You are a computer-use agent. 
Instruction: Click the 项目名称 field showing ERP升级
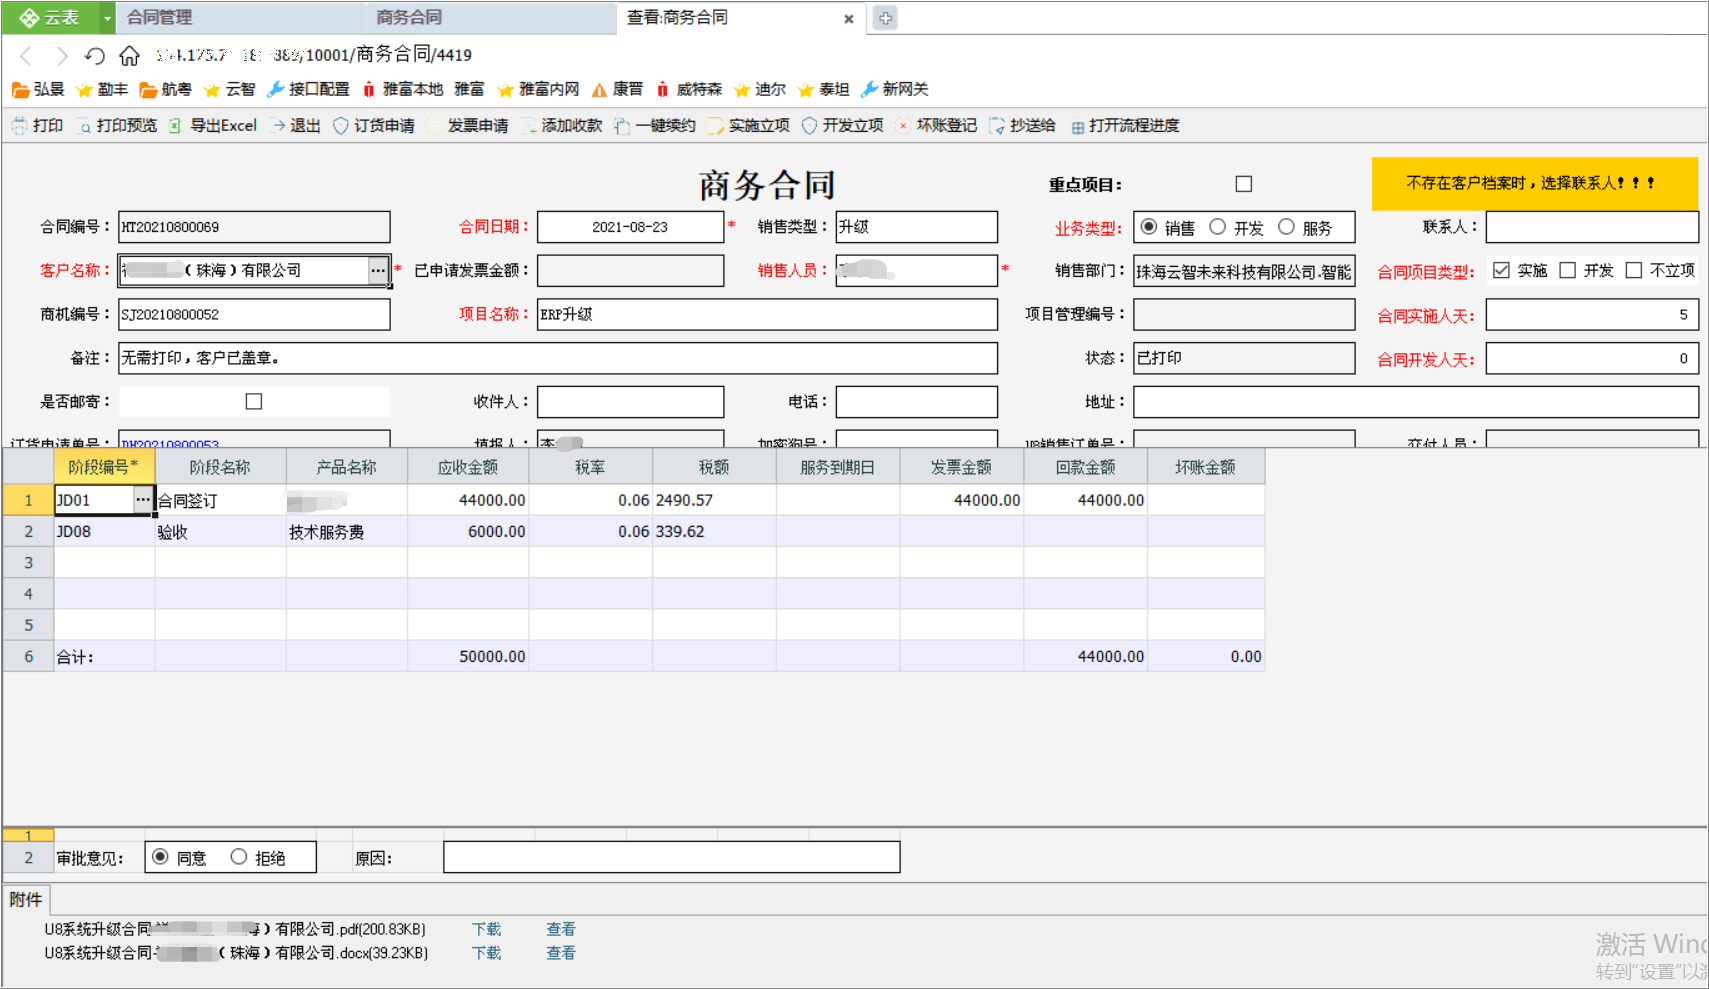(x=767, y=314)
